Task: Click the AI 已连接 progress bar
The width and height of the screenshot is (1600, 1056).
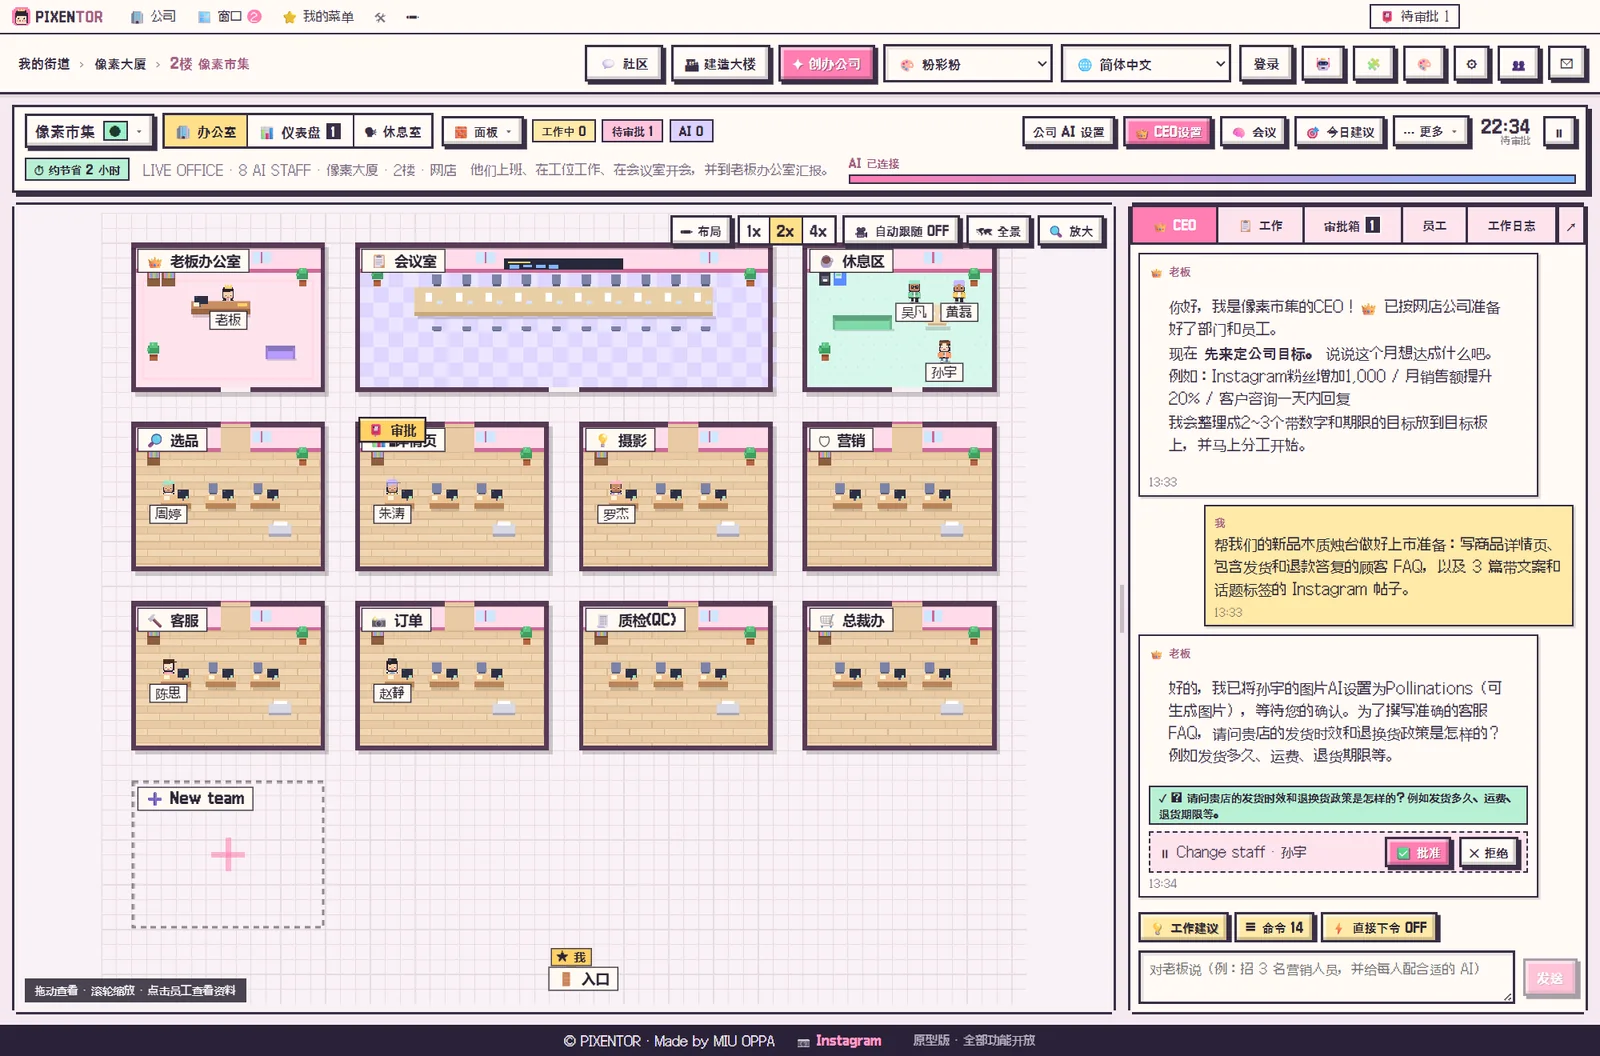Action: point(1212,180)
